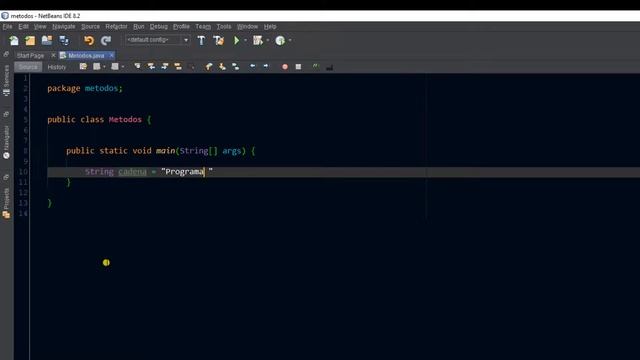Click the editor Forward navigation icon
The image size is (640, 360).
pos(115,67)
